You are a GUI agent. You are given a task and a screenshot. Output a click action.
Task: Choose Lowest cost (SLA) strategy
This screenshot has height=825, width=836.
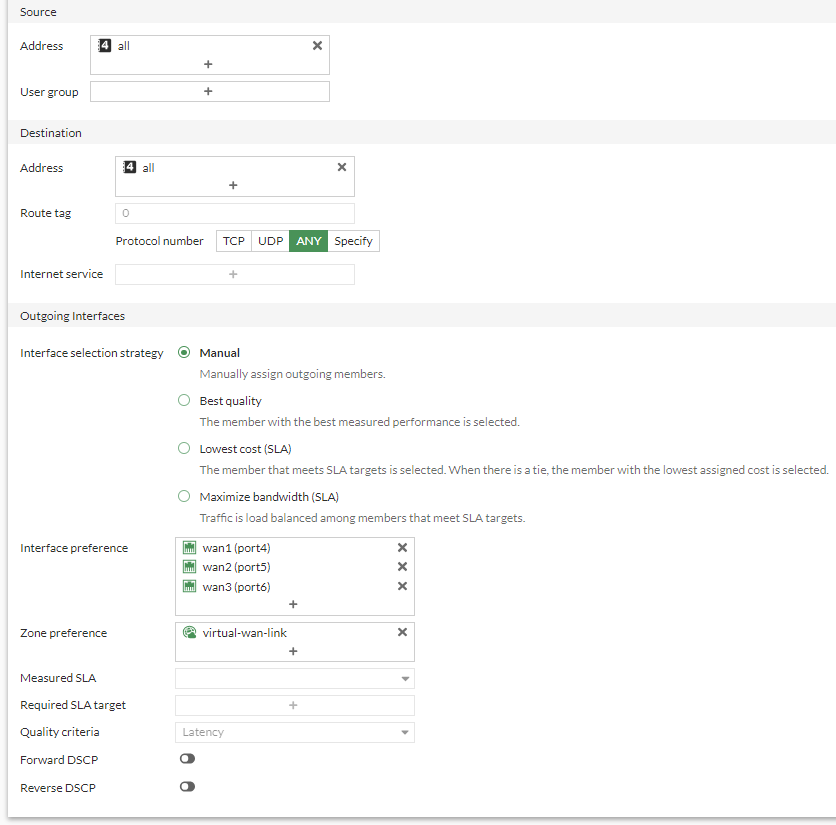pos(183,449)
